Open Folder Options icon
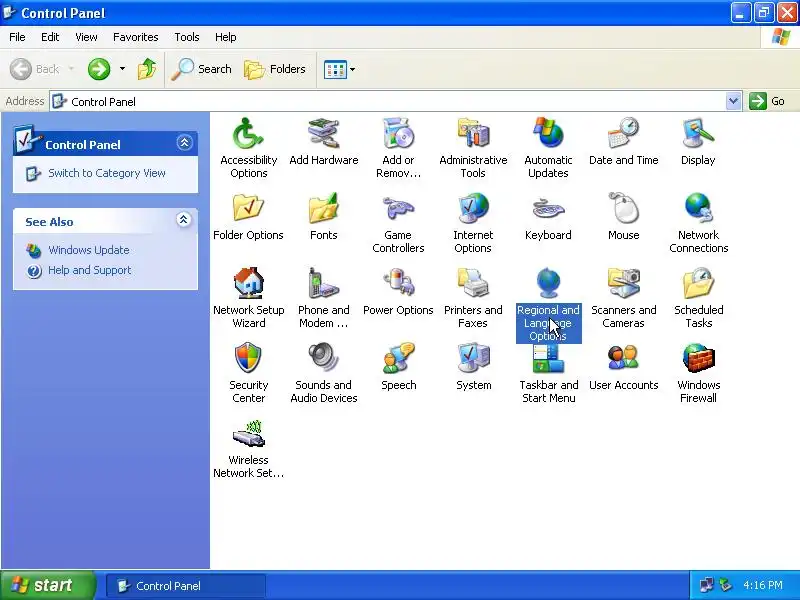The height and width of the screenshot is (600, 800). point(248,209)
